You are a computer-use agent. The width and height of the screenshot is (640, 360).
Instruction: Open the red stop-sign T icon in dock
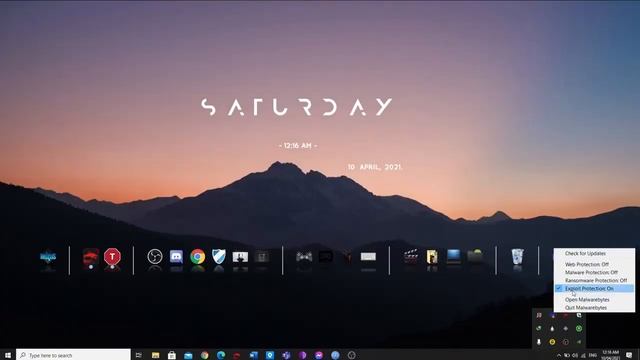(x=112, y=257)
